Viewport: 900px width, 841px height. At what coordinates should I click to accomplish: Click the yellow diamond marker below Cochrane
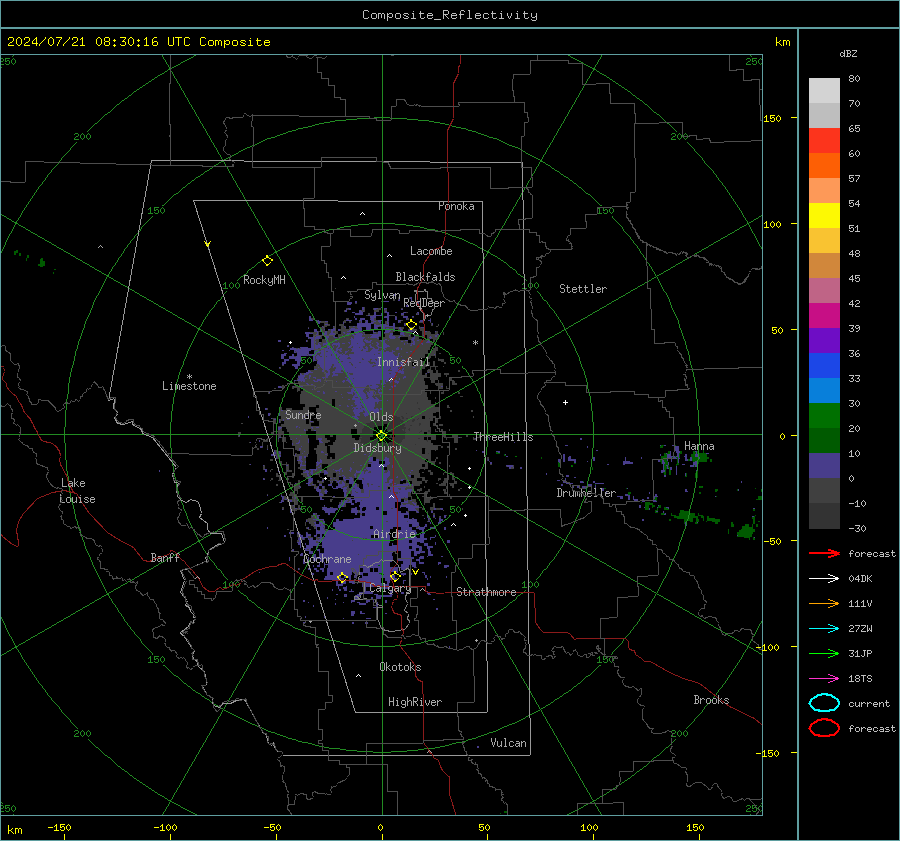point(342,578)
